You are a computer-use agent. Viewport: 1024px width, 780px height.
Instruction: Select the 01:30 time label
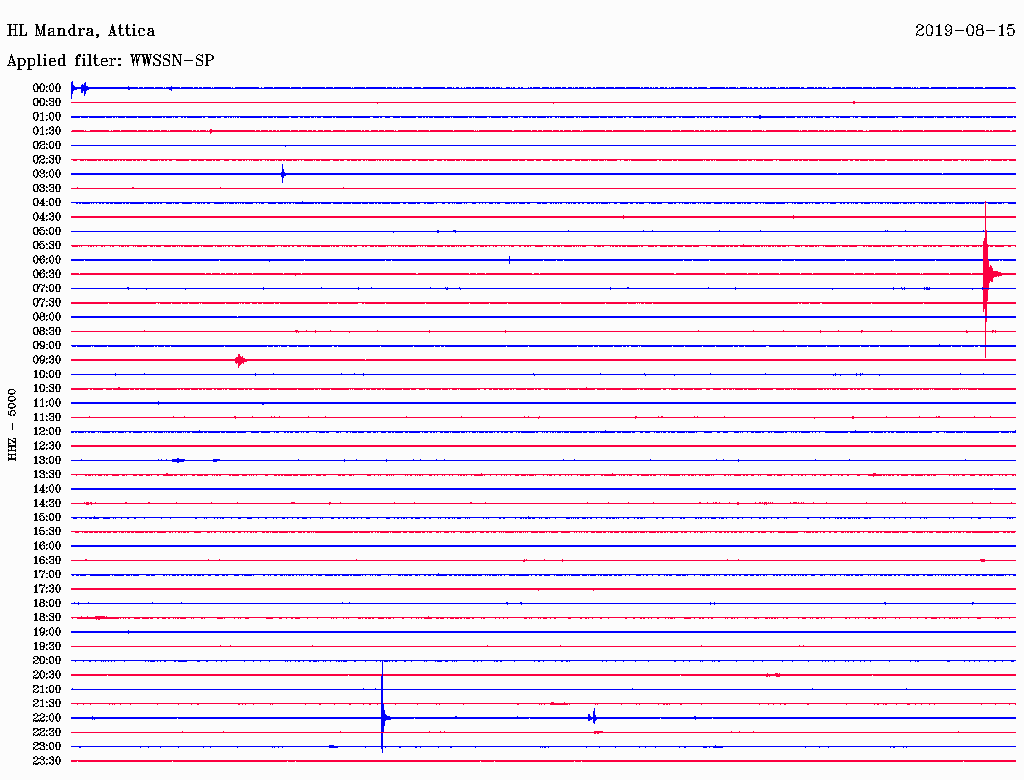tap(47, 131)
